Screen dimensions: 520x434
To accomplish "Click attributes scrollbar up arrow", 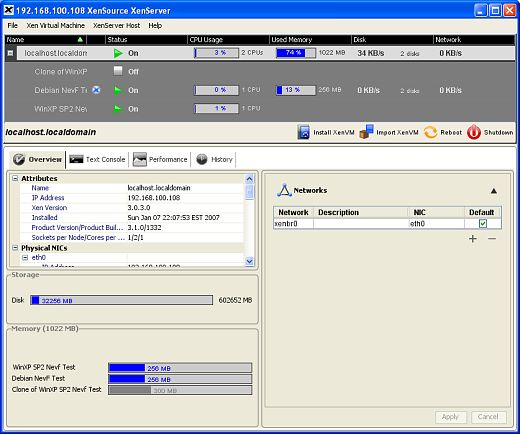I will 249,179.
